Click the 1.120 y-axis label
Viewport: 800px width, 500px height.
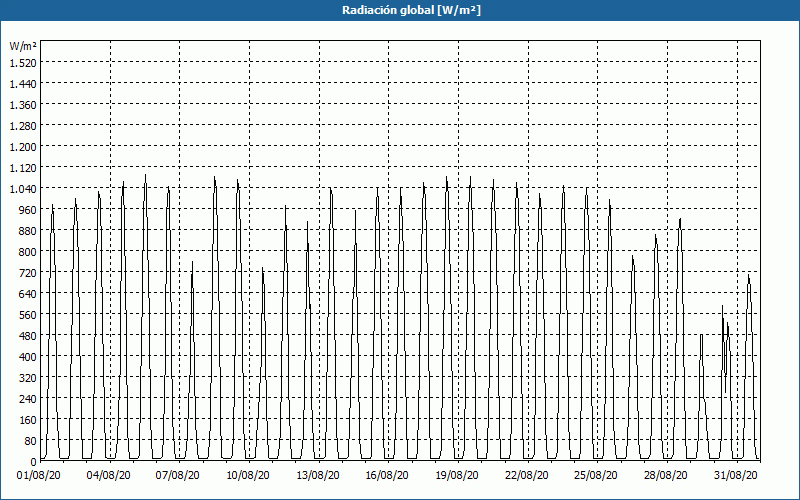23,168
